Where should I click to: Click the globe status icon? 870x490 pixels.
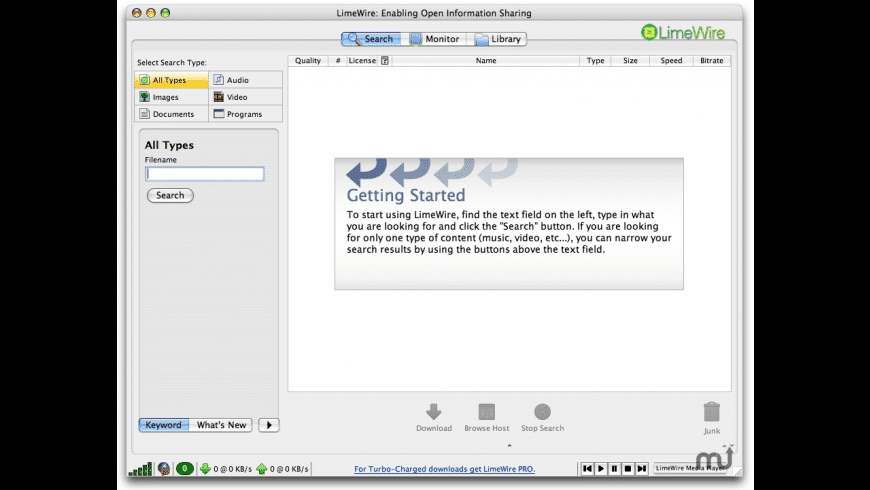pyautogui.click(x=164, y=469)
